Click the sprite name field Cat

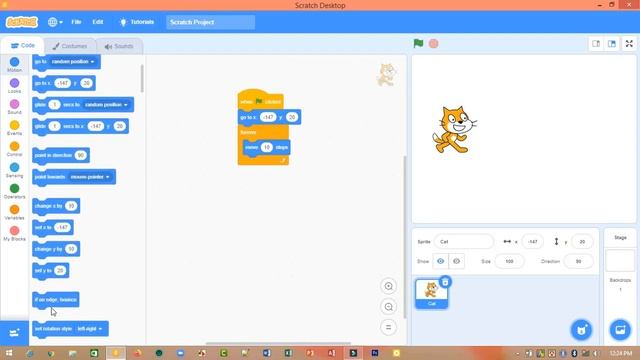[464, 242]
